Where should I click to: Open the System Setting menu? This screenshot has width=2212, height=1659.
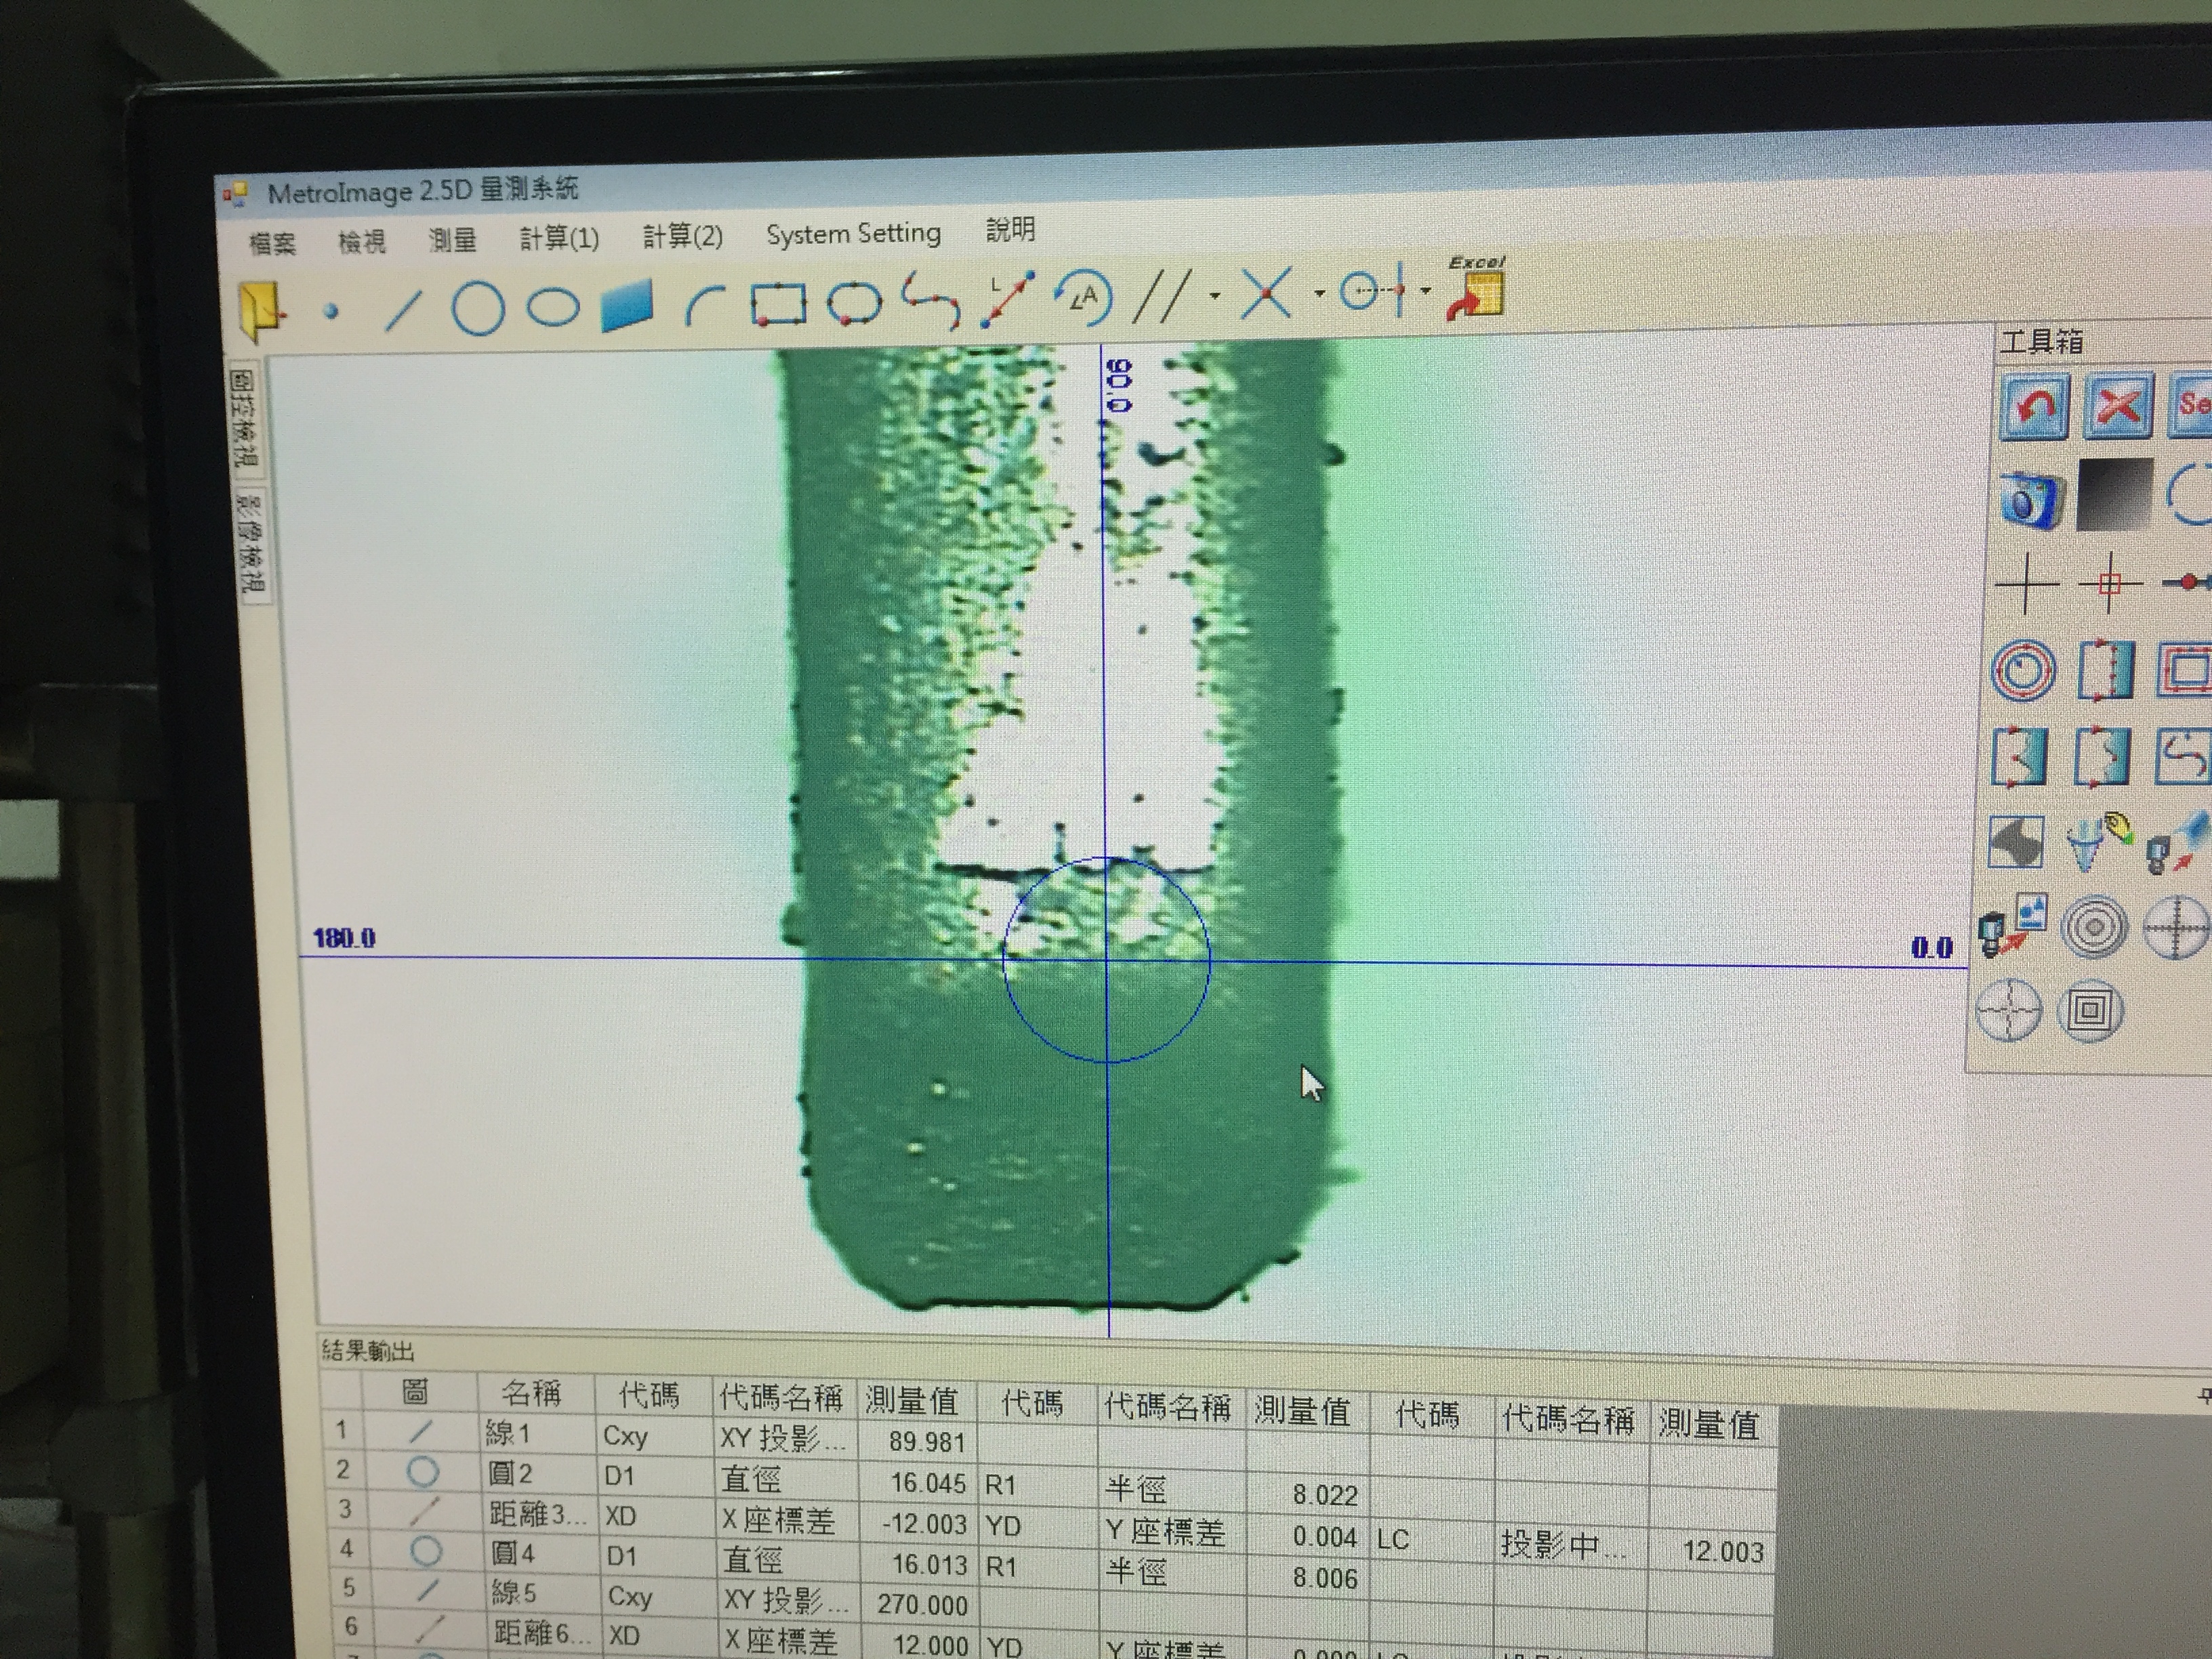[x=853, y=234]
